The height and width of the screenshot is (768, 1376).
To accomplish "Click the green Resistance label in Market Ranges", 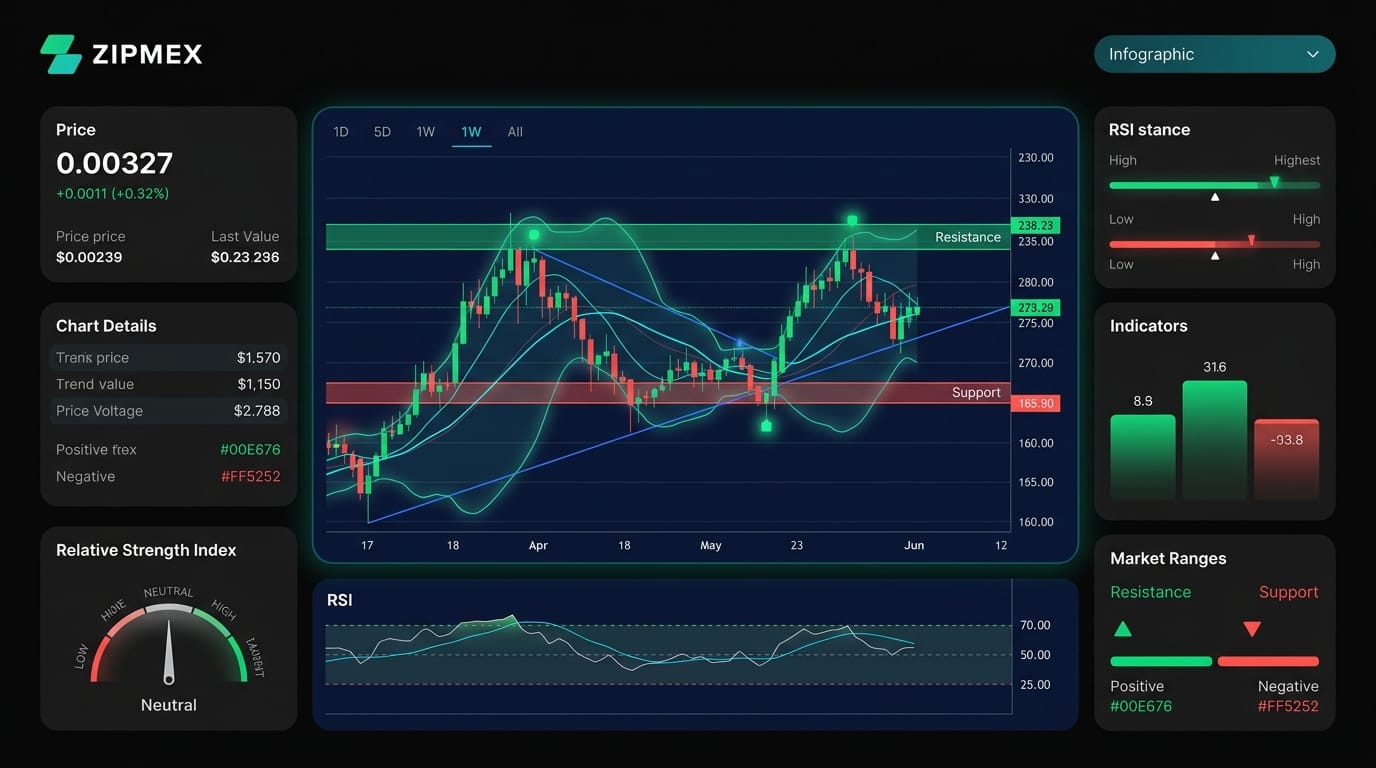I will pyautogui.click(x=1150, y=592).
